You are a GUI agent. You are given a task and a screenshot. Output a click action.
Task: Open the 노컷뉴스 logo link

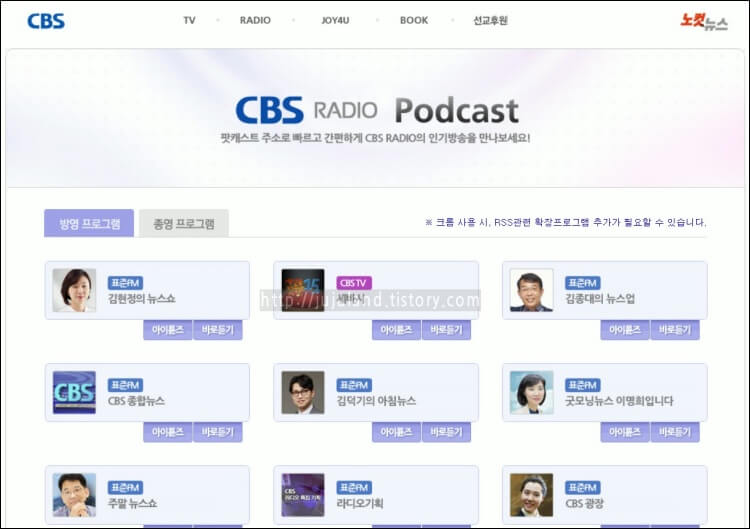click(x=704, y=22)
